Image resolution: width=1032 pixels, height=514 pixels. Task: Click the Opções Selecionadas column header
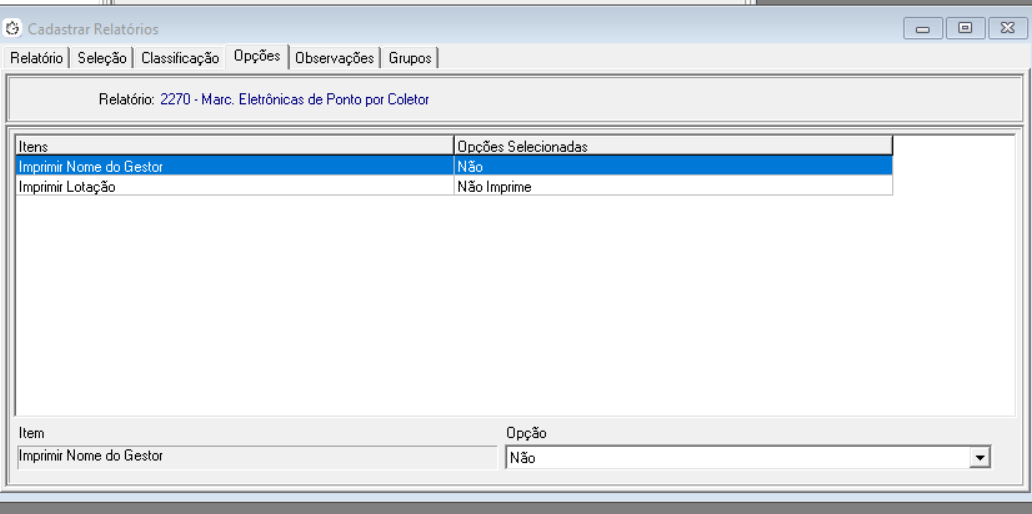coord(672,146)
